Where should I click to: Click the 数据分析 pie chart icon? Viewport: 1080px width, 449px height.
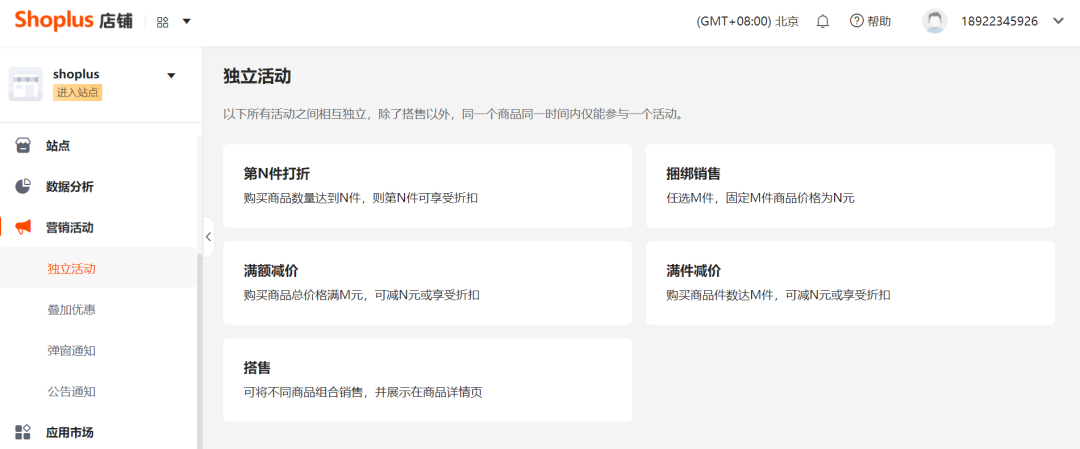(x=23, y=187)
